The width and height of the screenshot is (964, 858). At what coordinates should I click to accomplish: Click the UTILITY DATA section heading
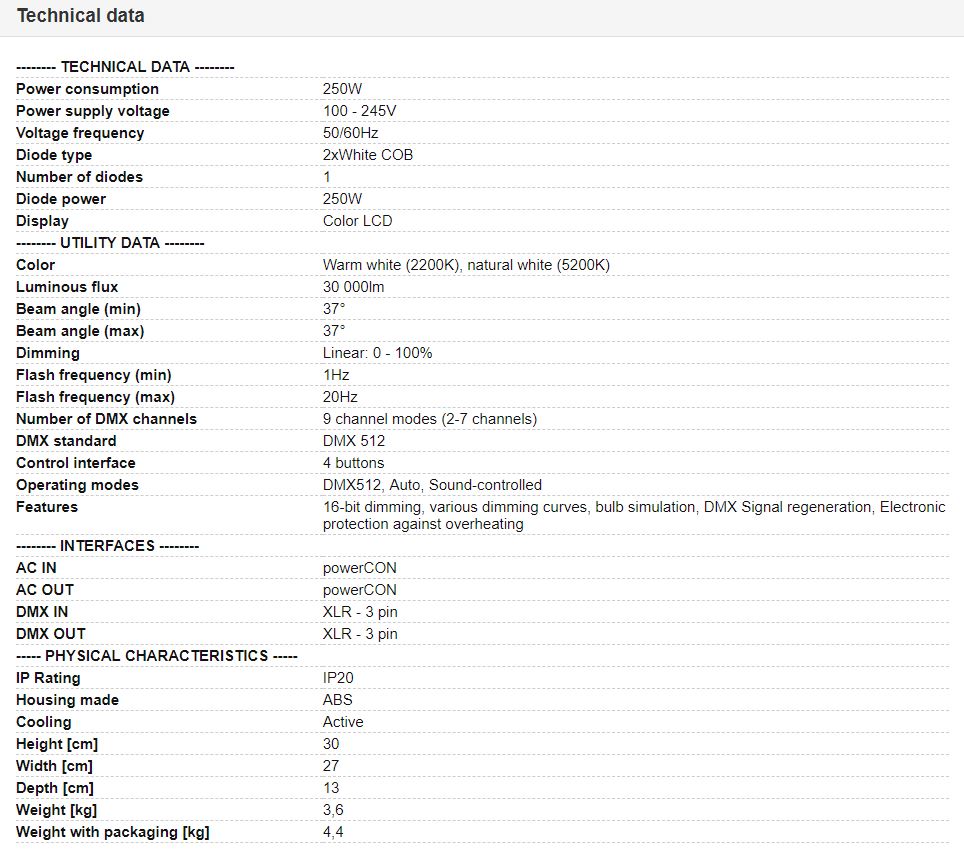click(x=110, y=243)
